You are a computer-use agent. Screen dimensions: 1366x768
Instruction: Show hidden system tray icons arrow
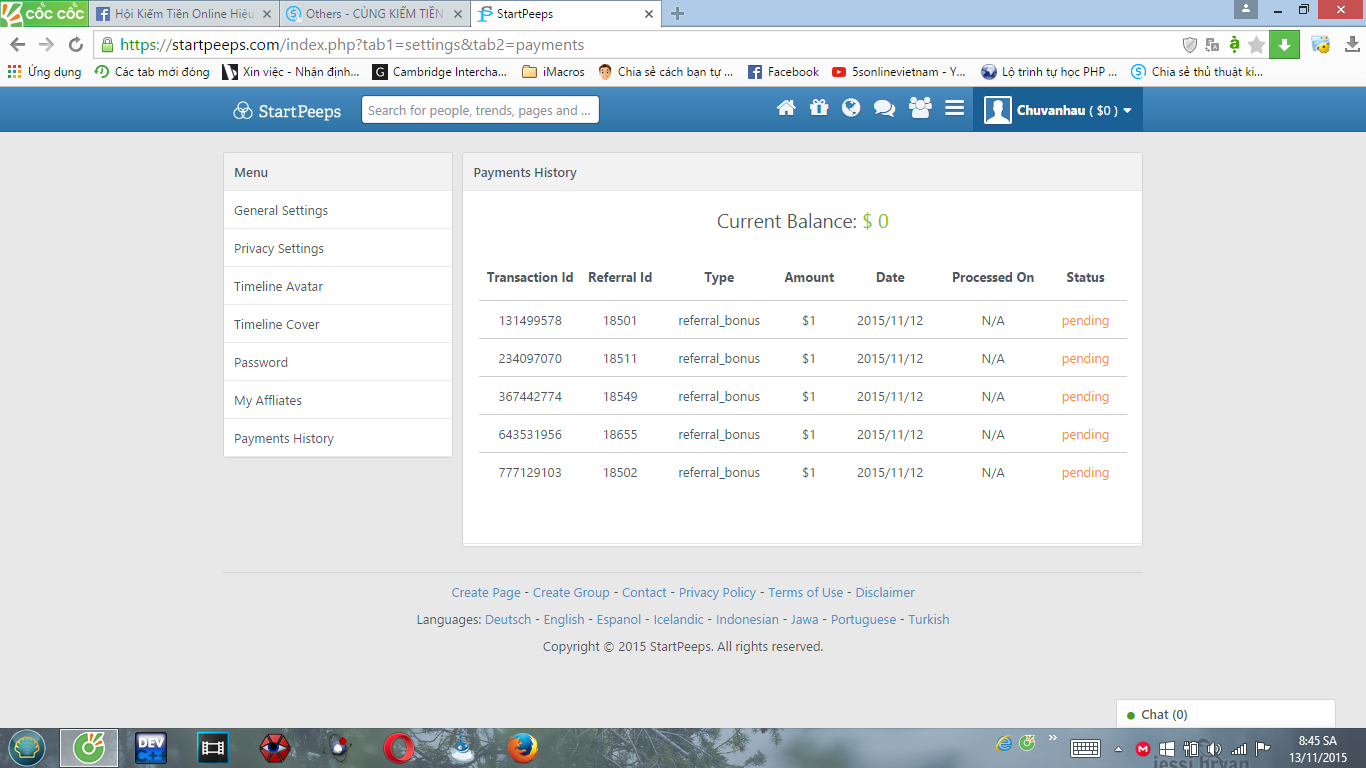[x=1118, y=748]
